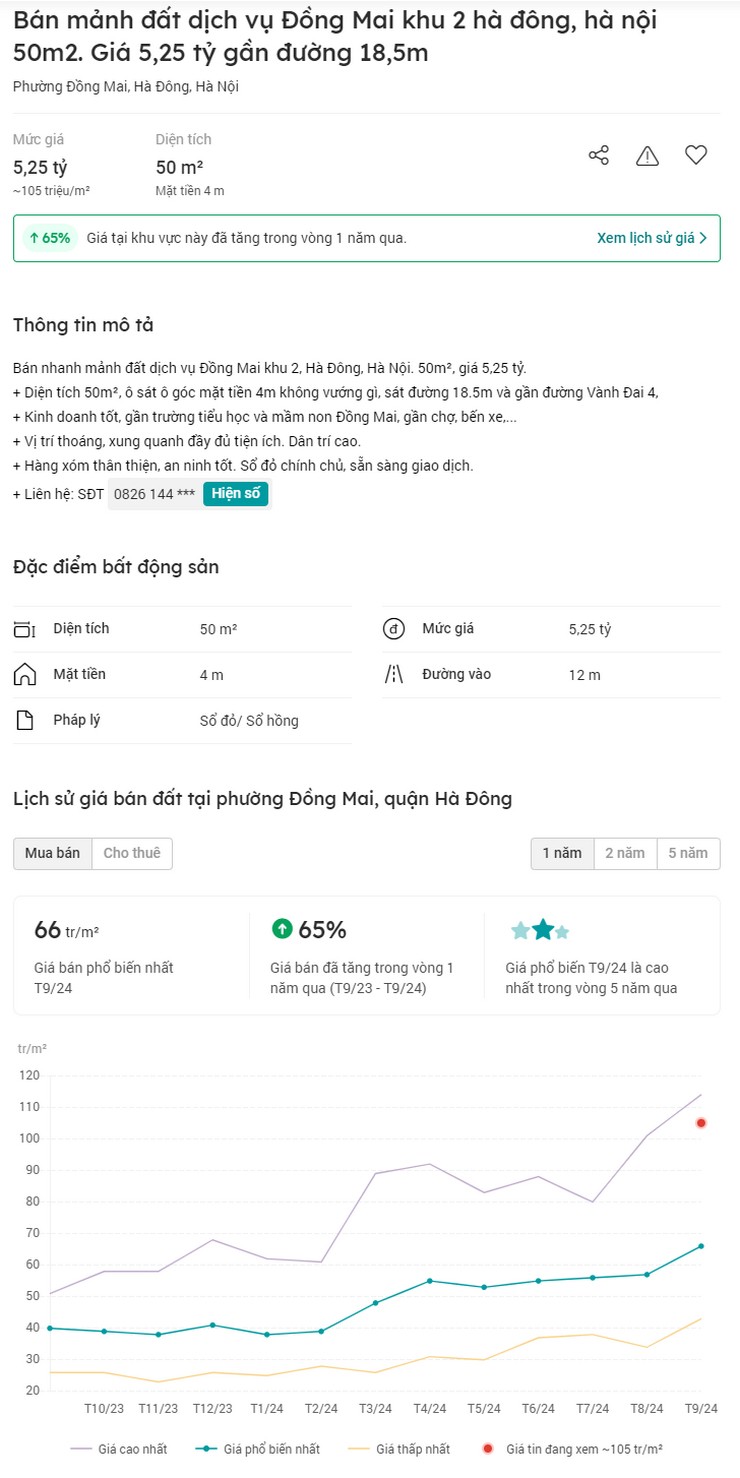740x1478 pixels.
Task: Select the Mua bán tab
Action: tap(52, 853)
